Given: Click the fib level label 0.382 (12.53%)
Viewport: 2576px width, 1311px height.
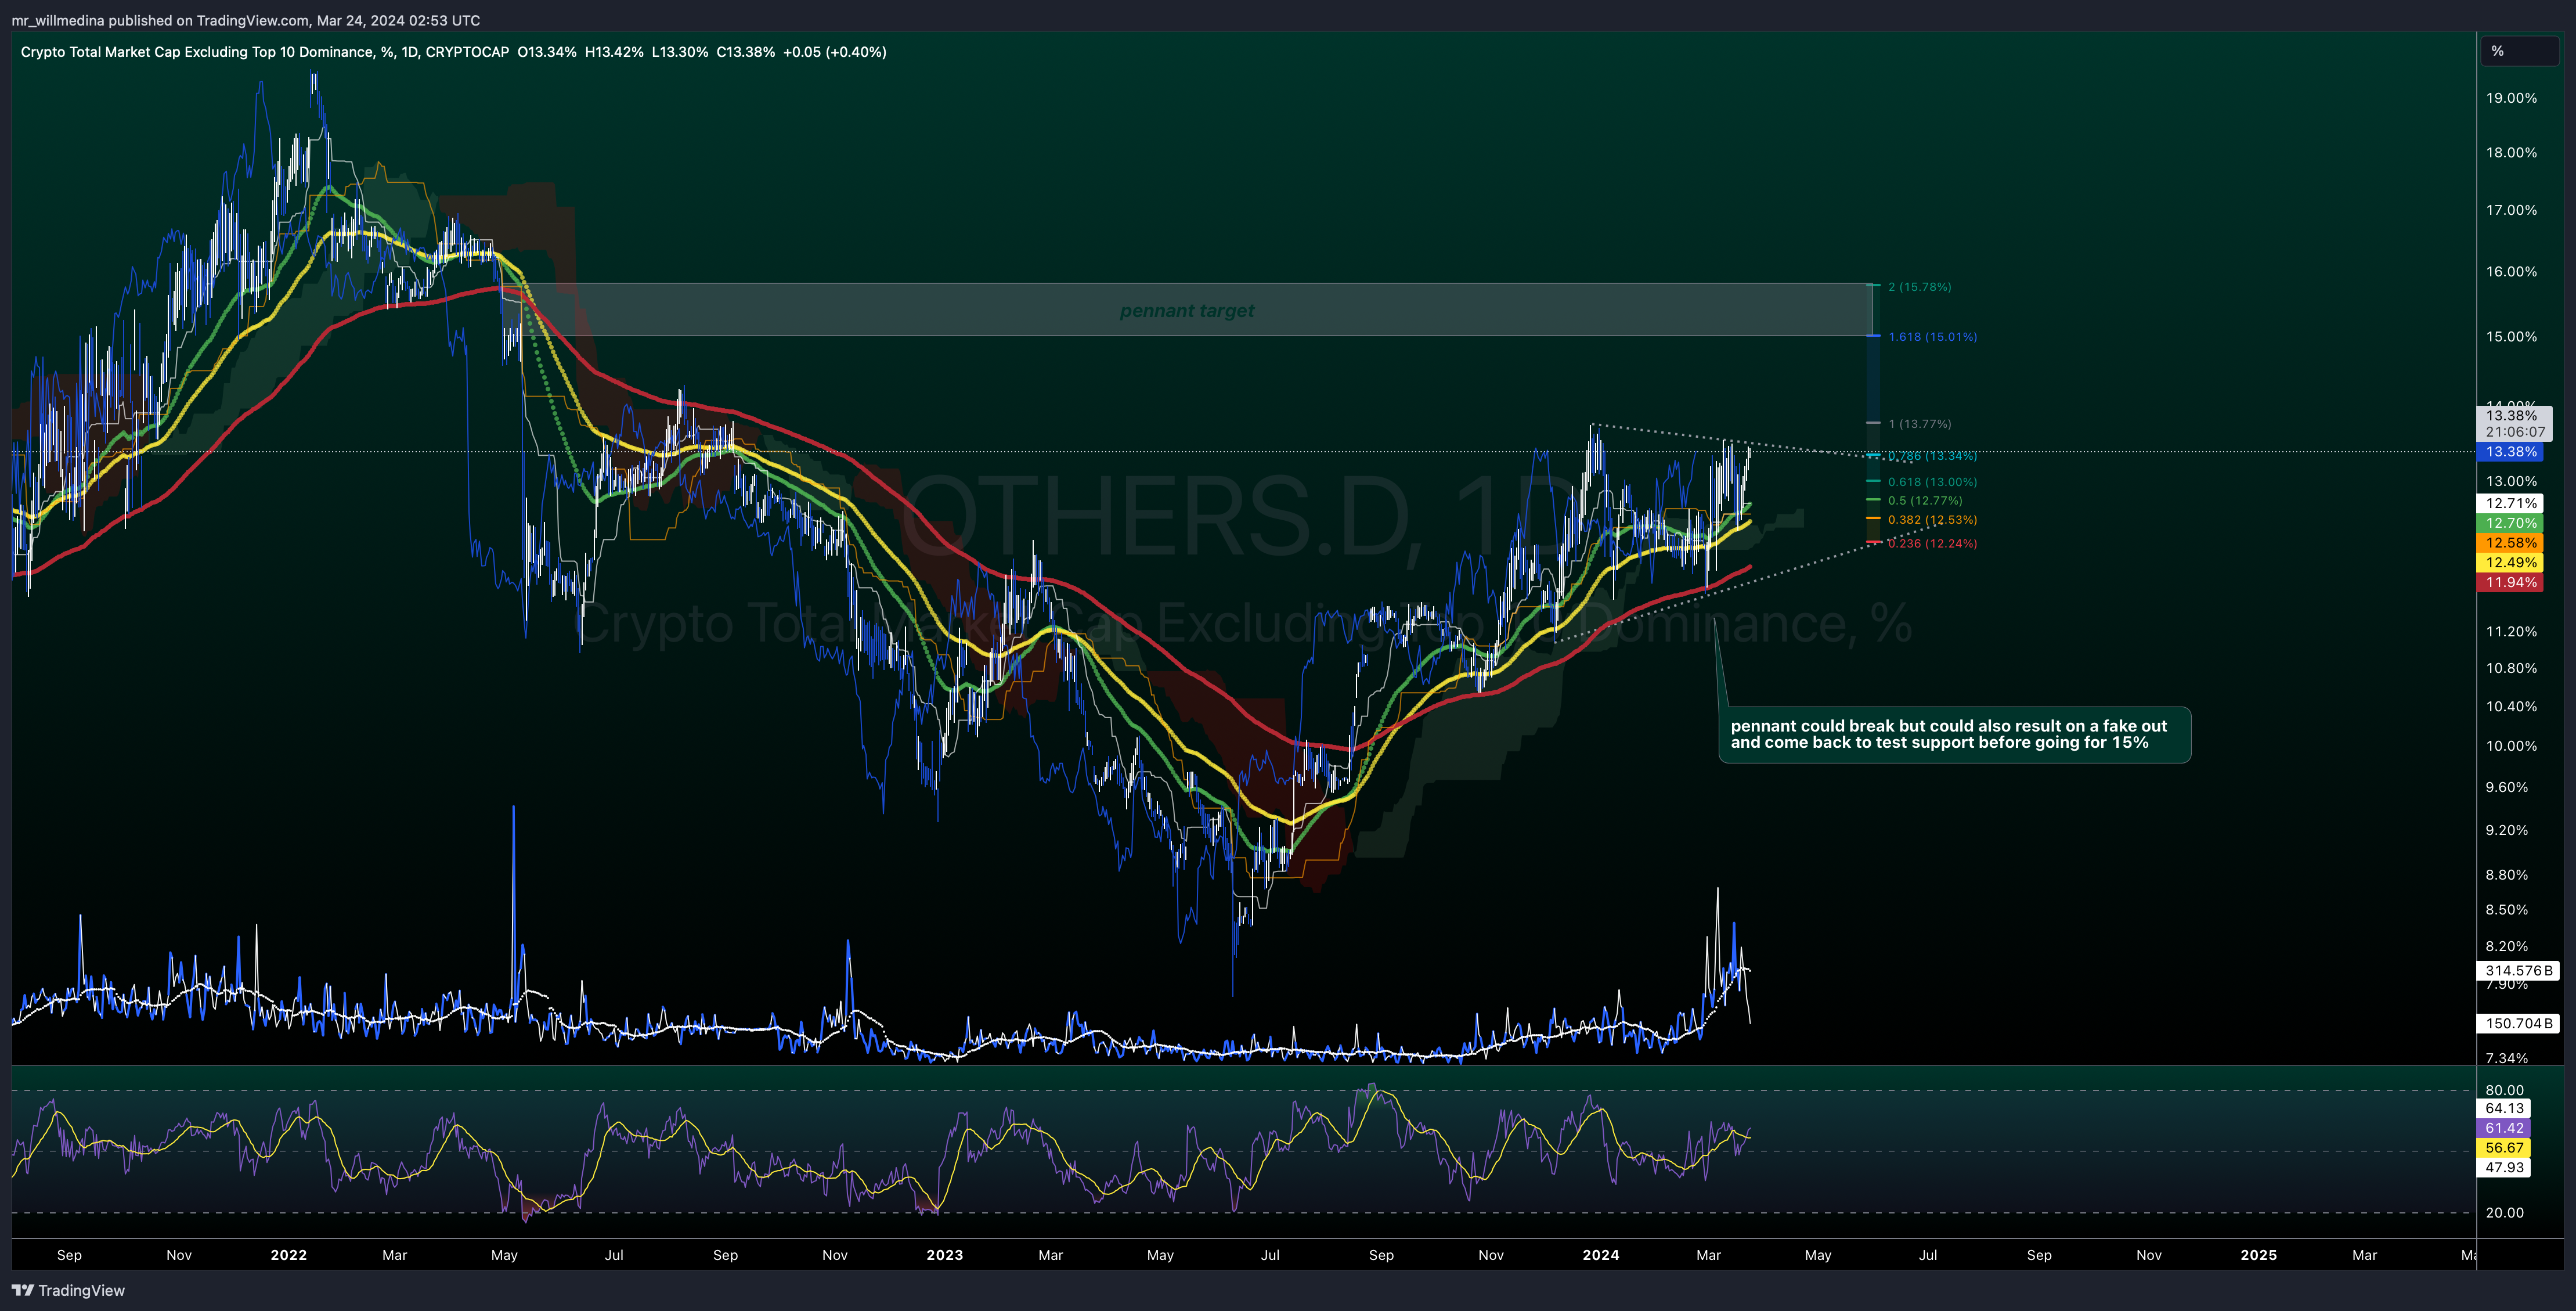Looking at the screenshot, I should pyautogui.click(x=1932, y=520).
